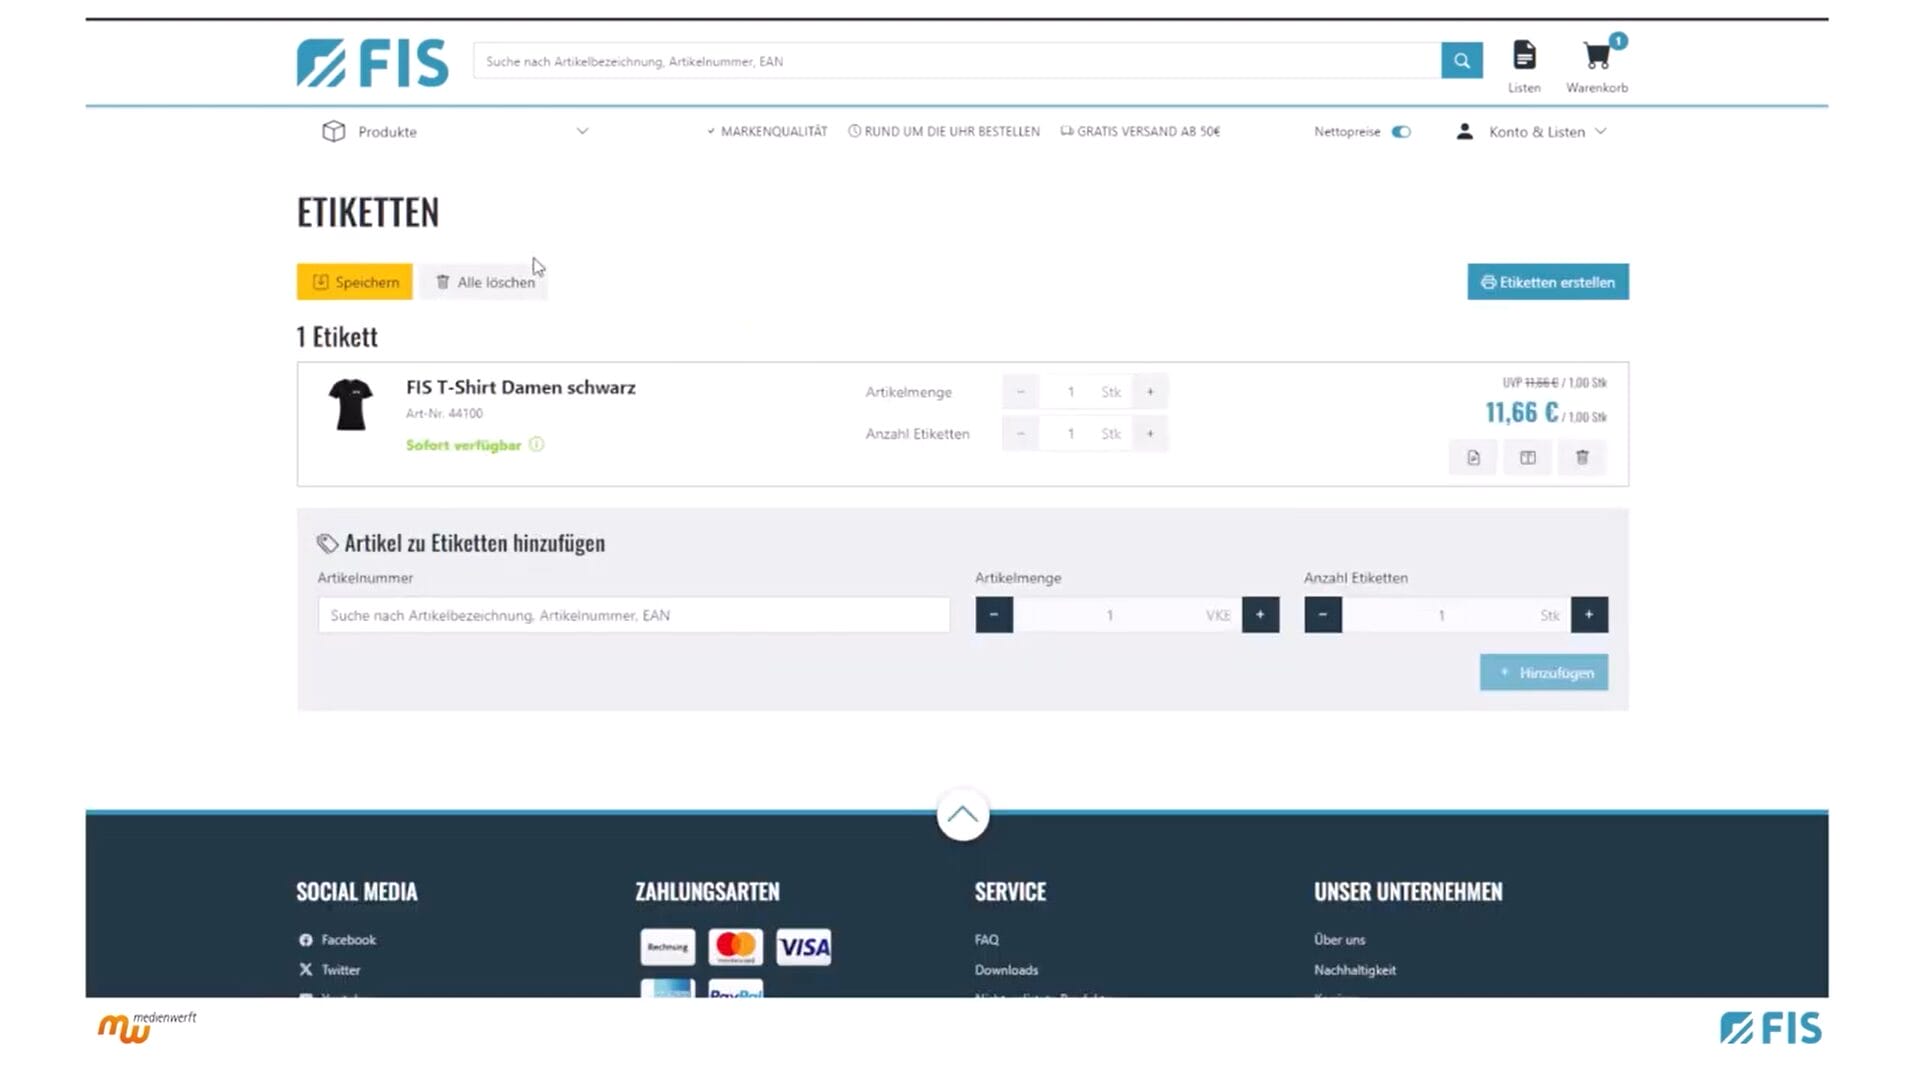Click the VISA payment icon
This screenshot has height=1080, width=1920.
[x=804, y=947]
